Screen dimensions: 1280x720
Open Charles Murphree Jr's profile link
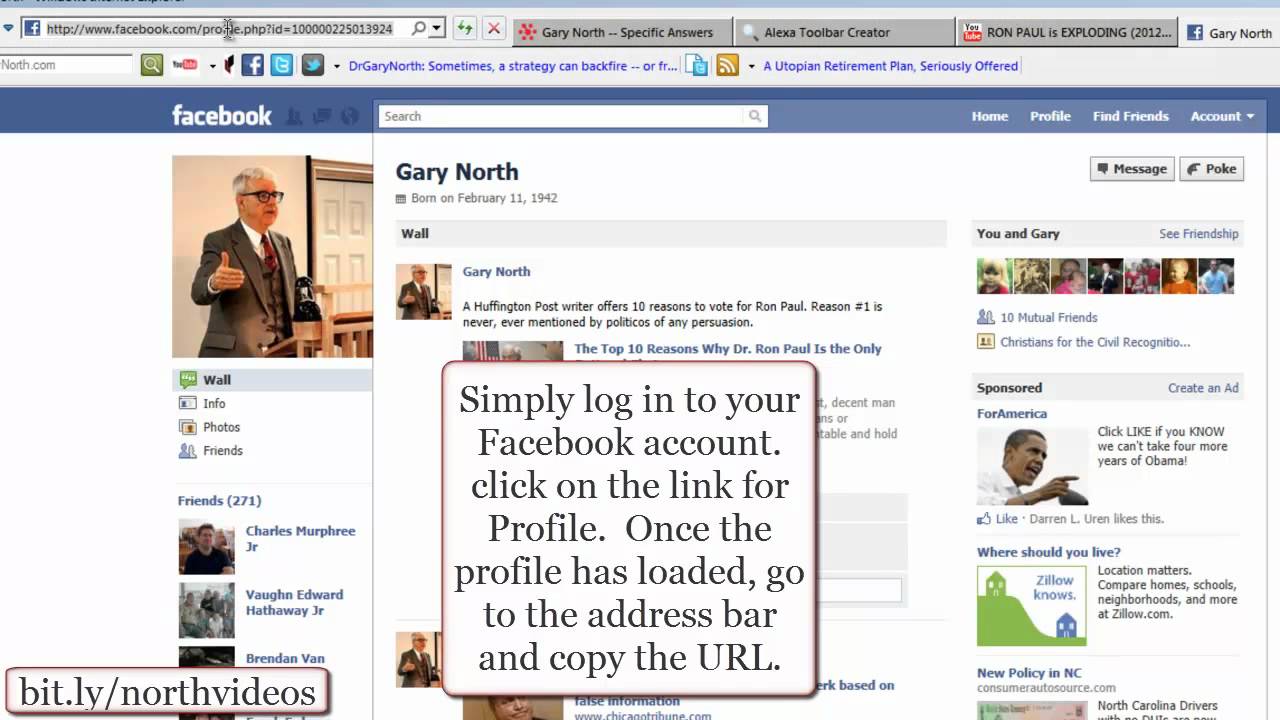[x=300, y=539]
